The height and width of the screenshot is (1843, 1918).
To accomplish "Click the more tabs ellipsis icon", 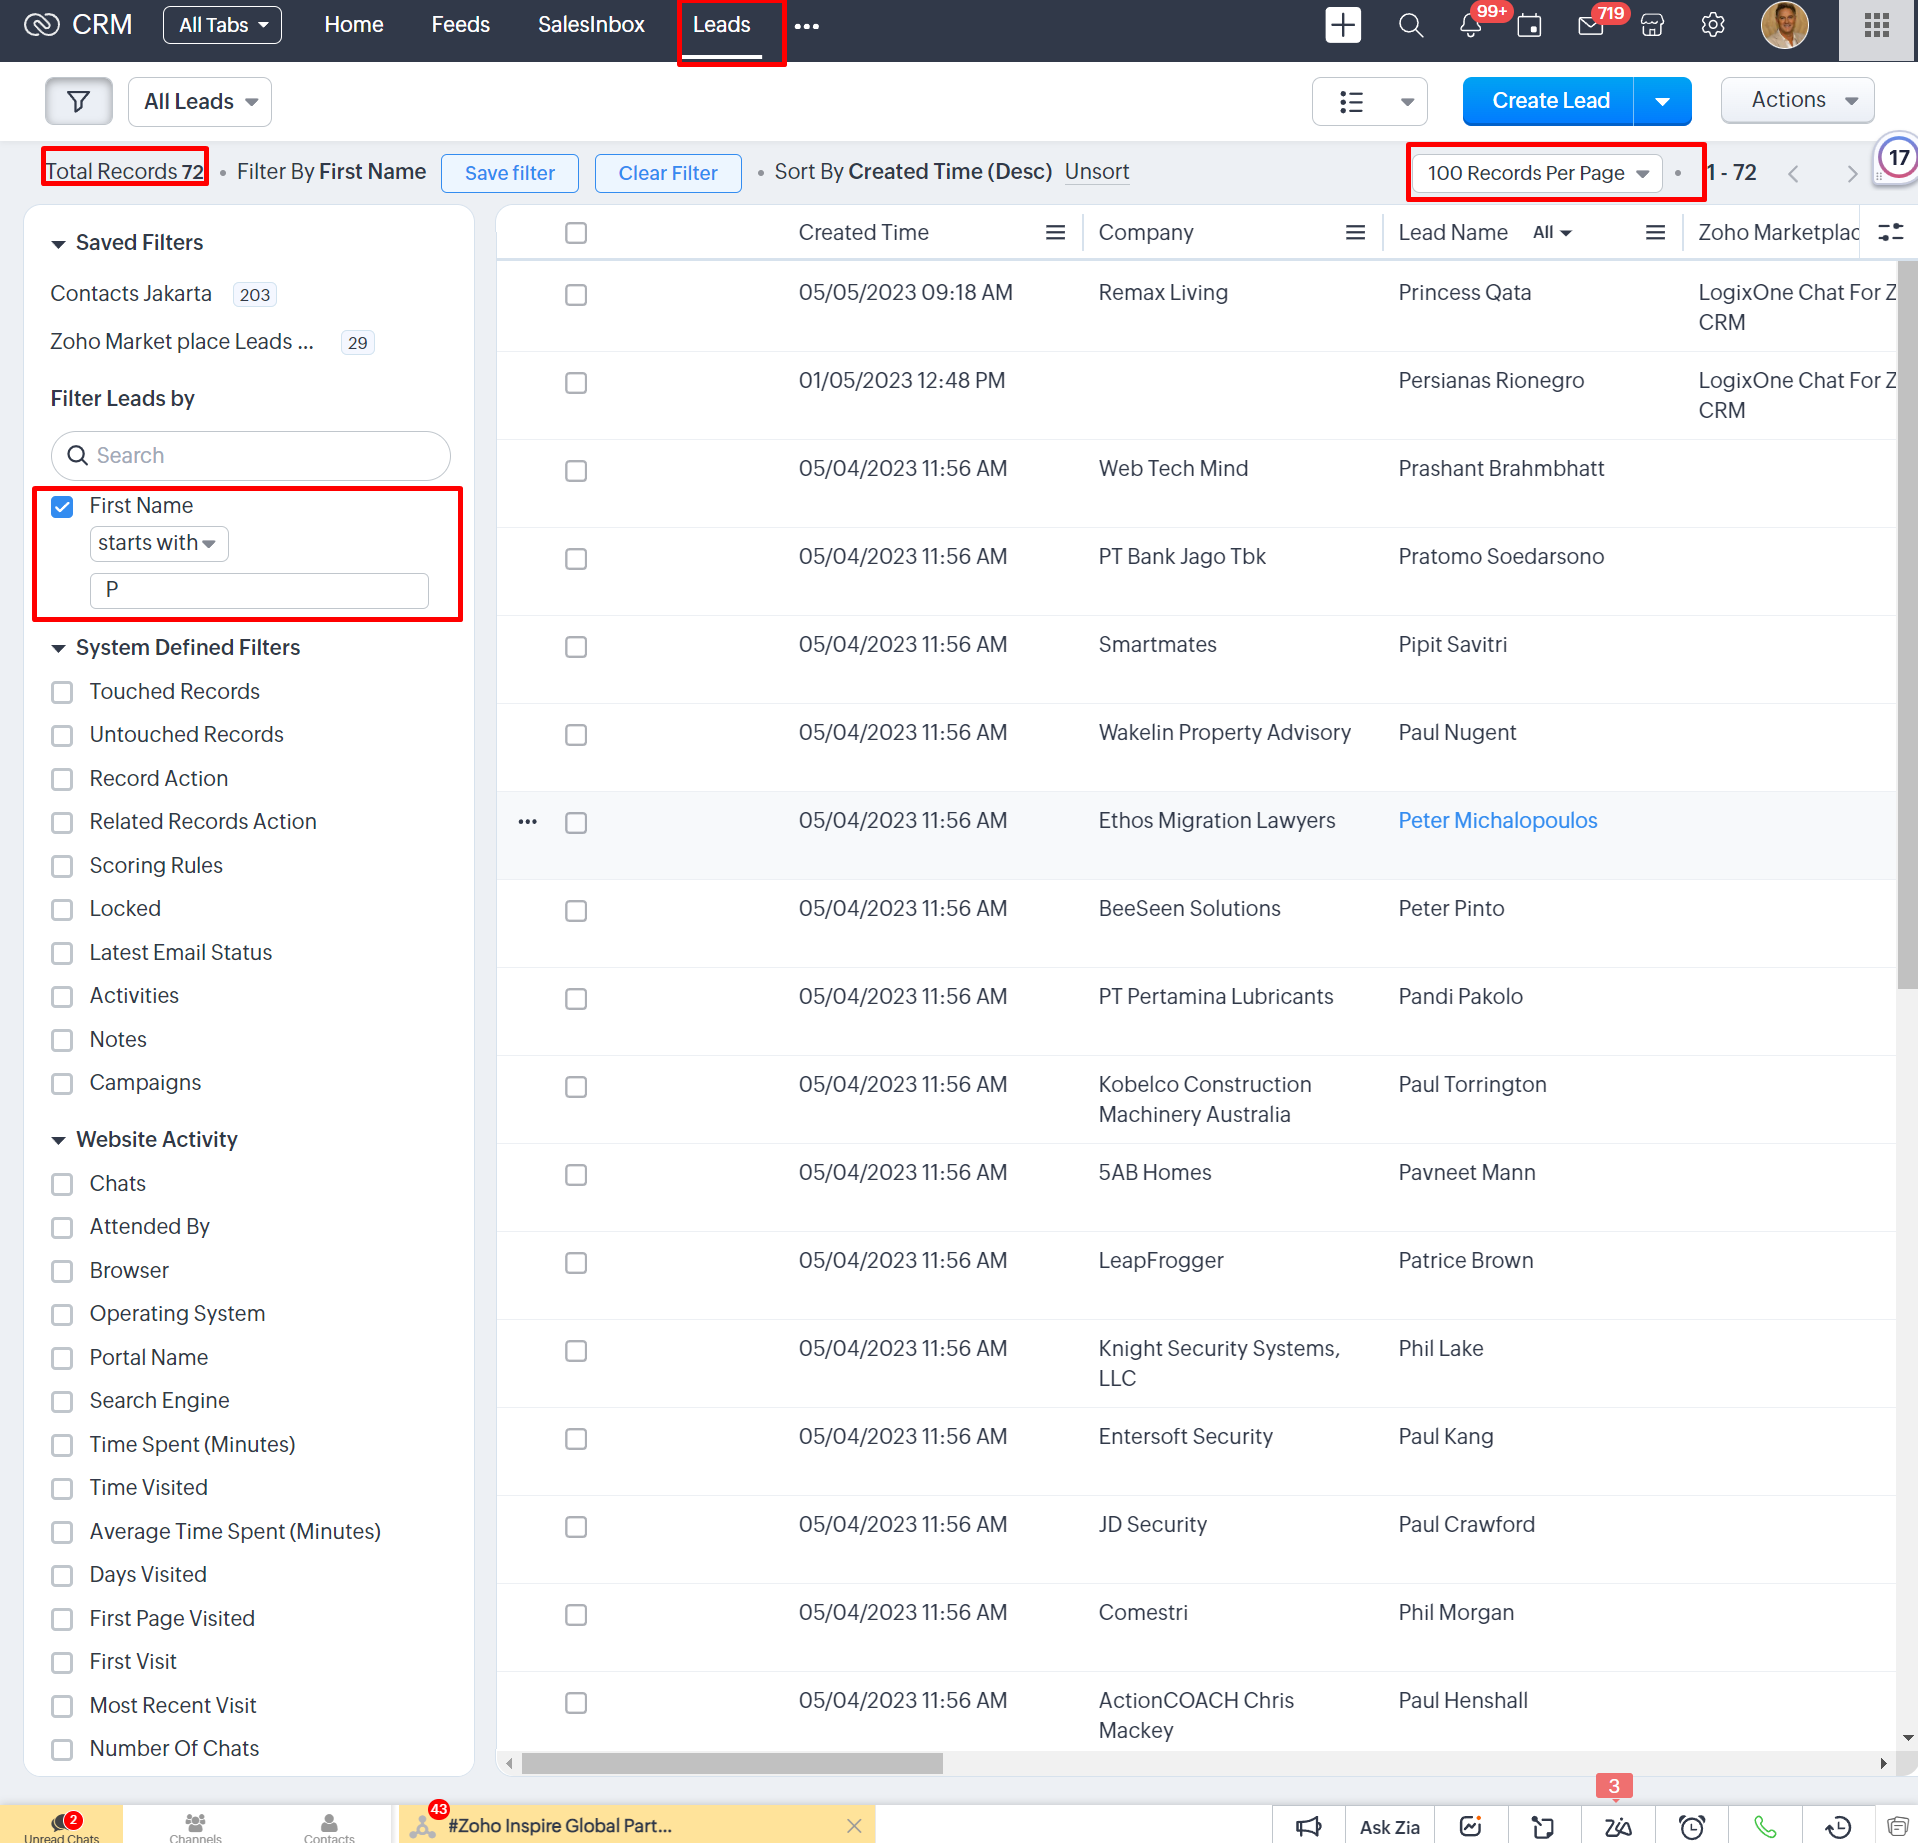I will 807,26.
